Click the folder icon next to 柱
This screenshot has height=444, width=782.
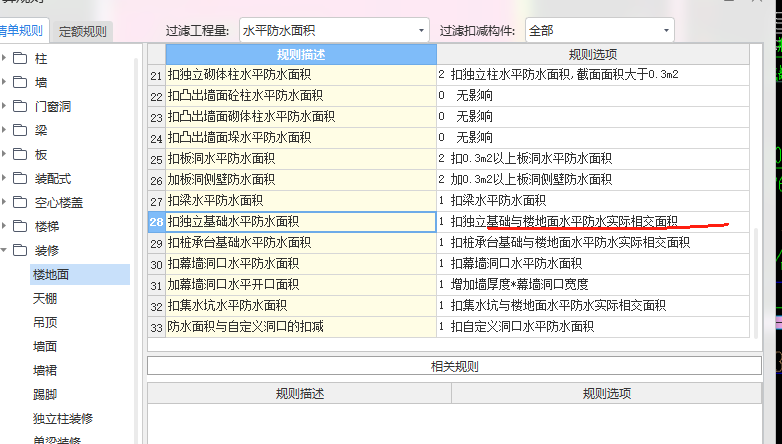click(x=20, y=58)
